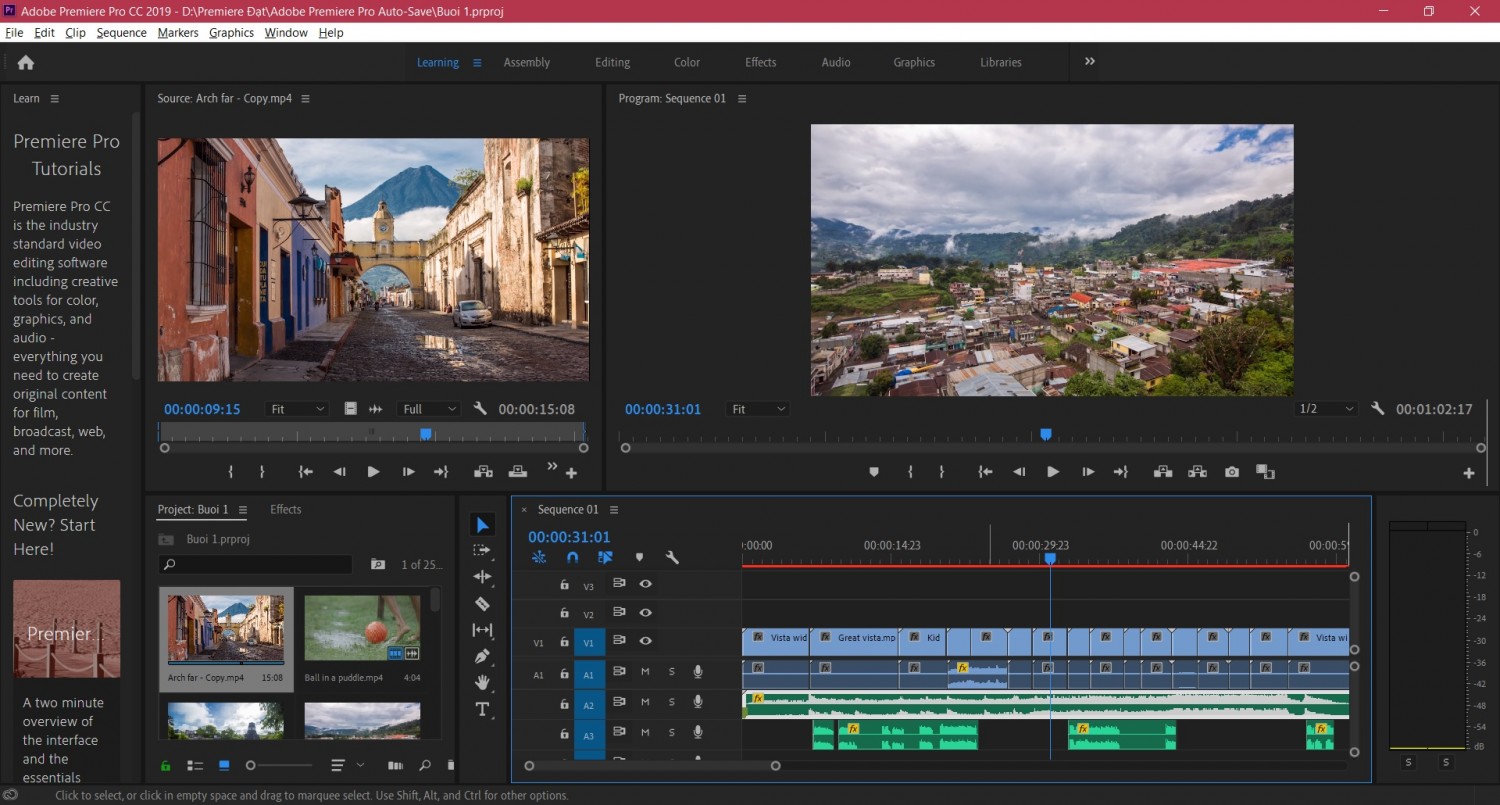The width and height of the screenshot is (1500, 805).
Task: Select the Ripple Edit tool
Action: point(482,577)
